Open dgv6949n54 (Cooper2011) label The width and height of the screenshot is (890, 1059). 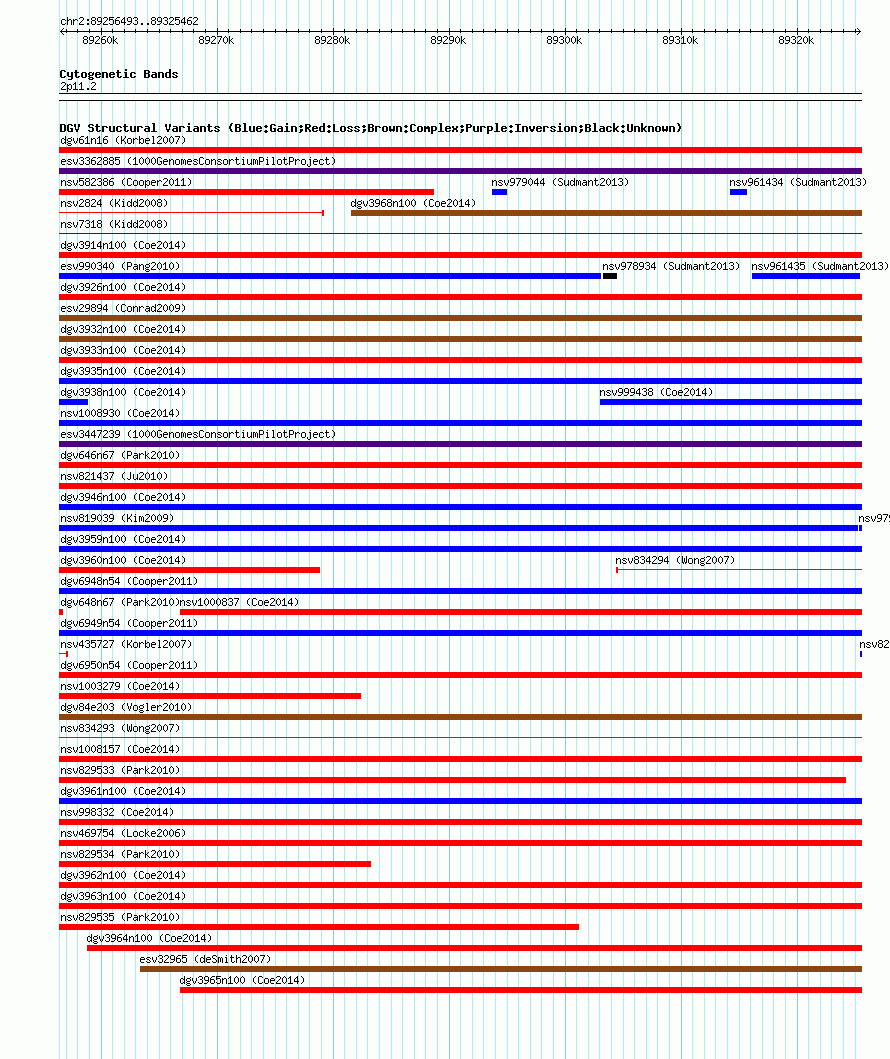point(129,623)
